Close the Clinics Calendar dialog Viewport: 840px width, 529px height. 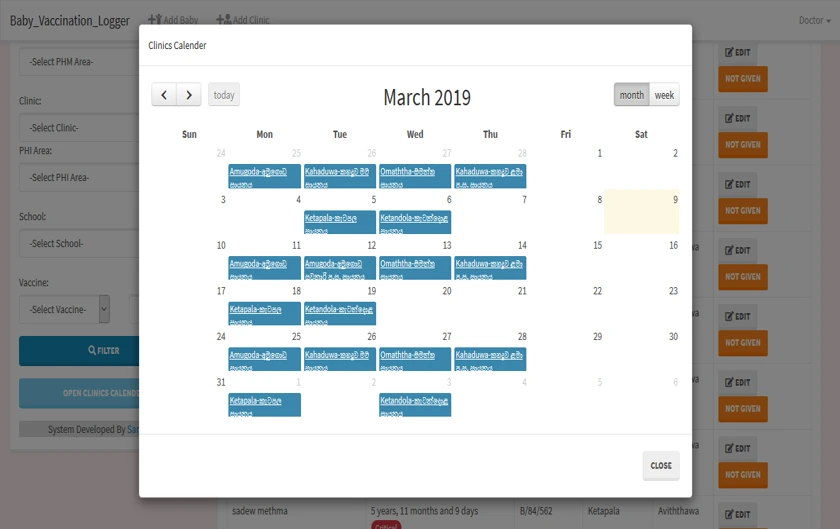660,465
